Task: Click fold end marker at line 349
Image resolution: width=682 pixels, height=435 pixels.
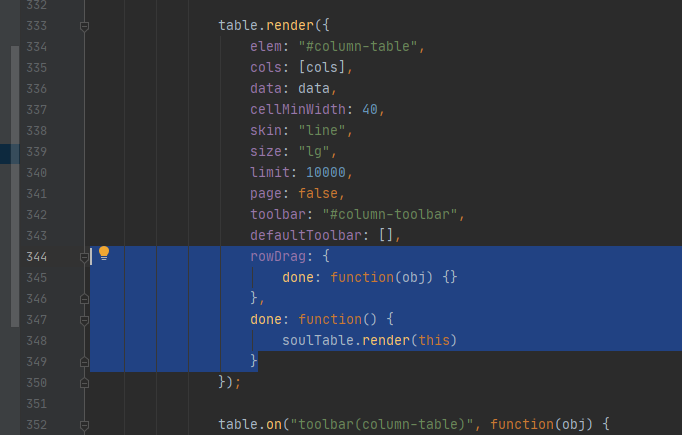Action: (x=85, y=362)
